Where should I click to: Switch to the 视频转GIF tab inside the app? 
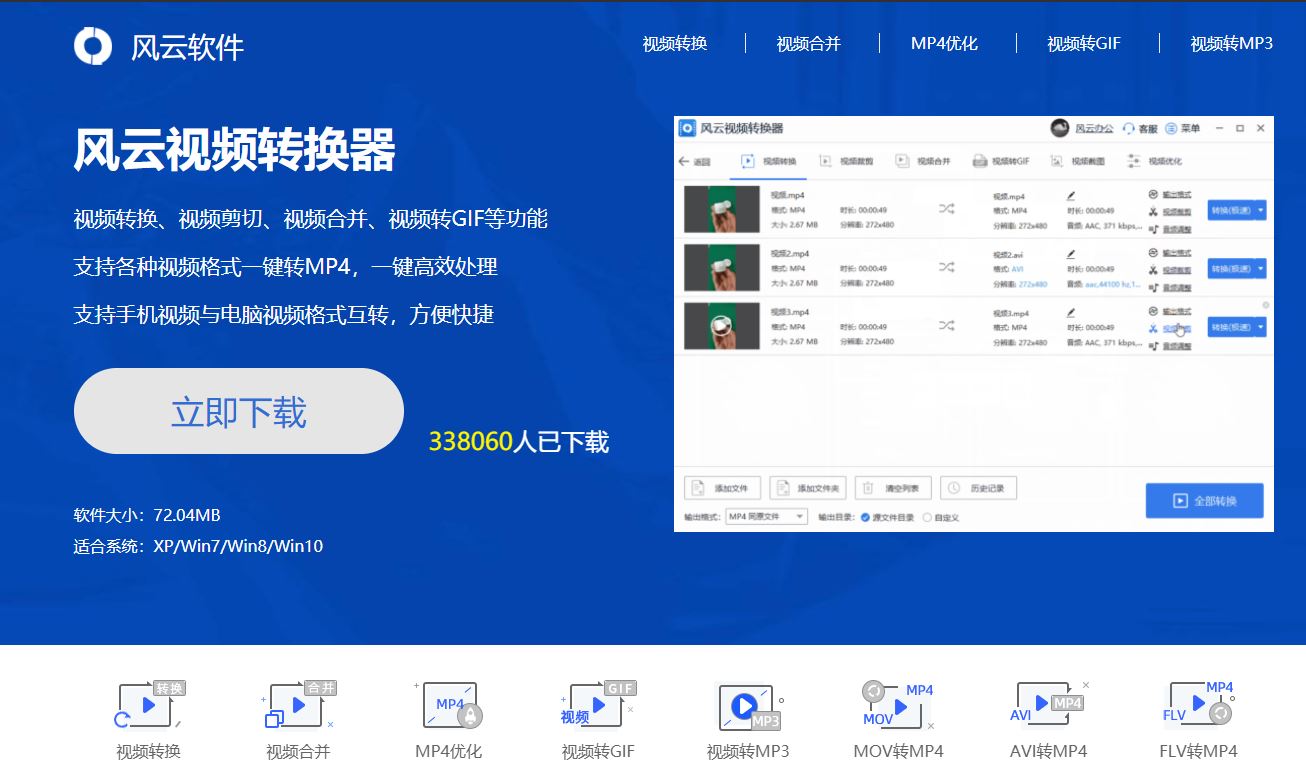(x=1001, y=161)
